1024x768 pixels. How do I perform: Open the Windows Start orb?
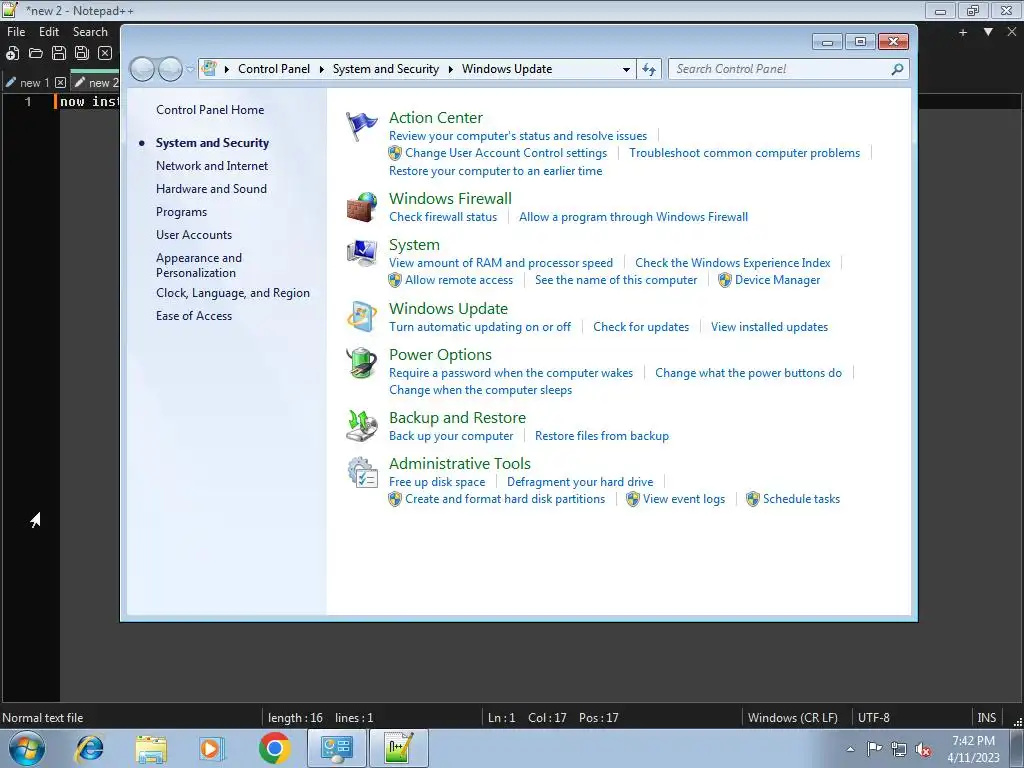click(x=27, y=748)
